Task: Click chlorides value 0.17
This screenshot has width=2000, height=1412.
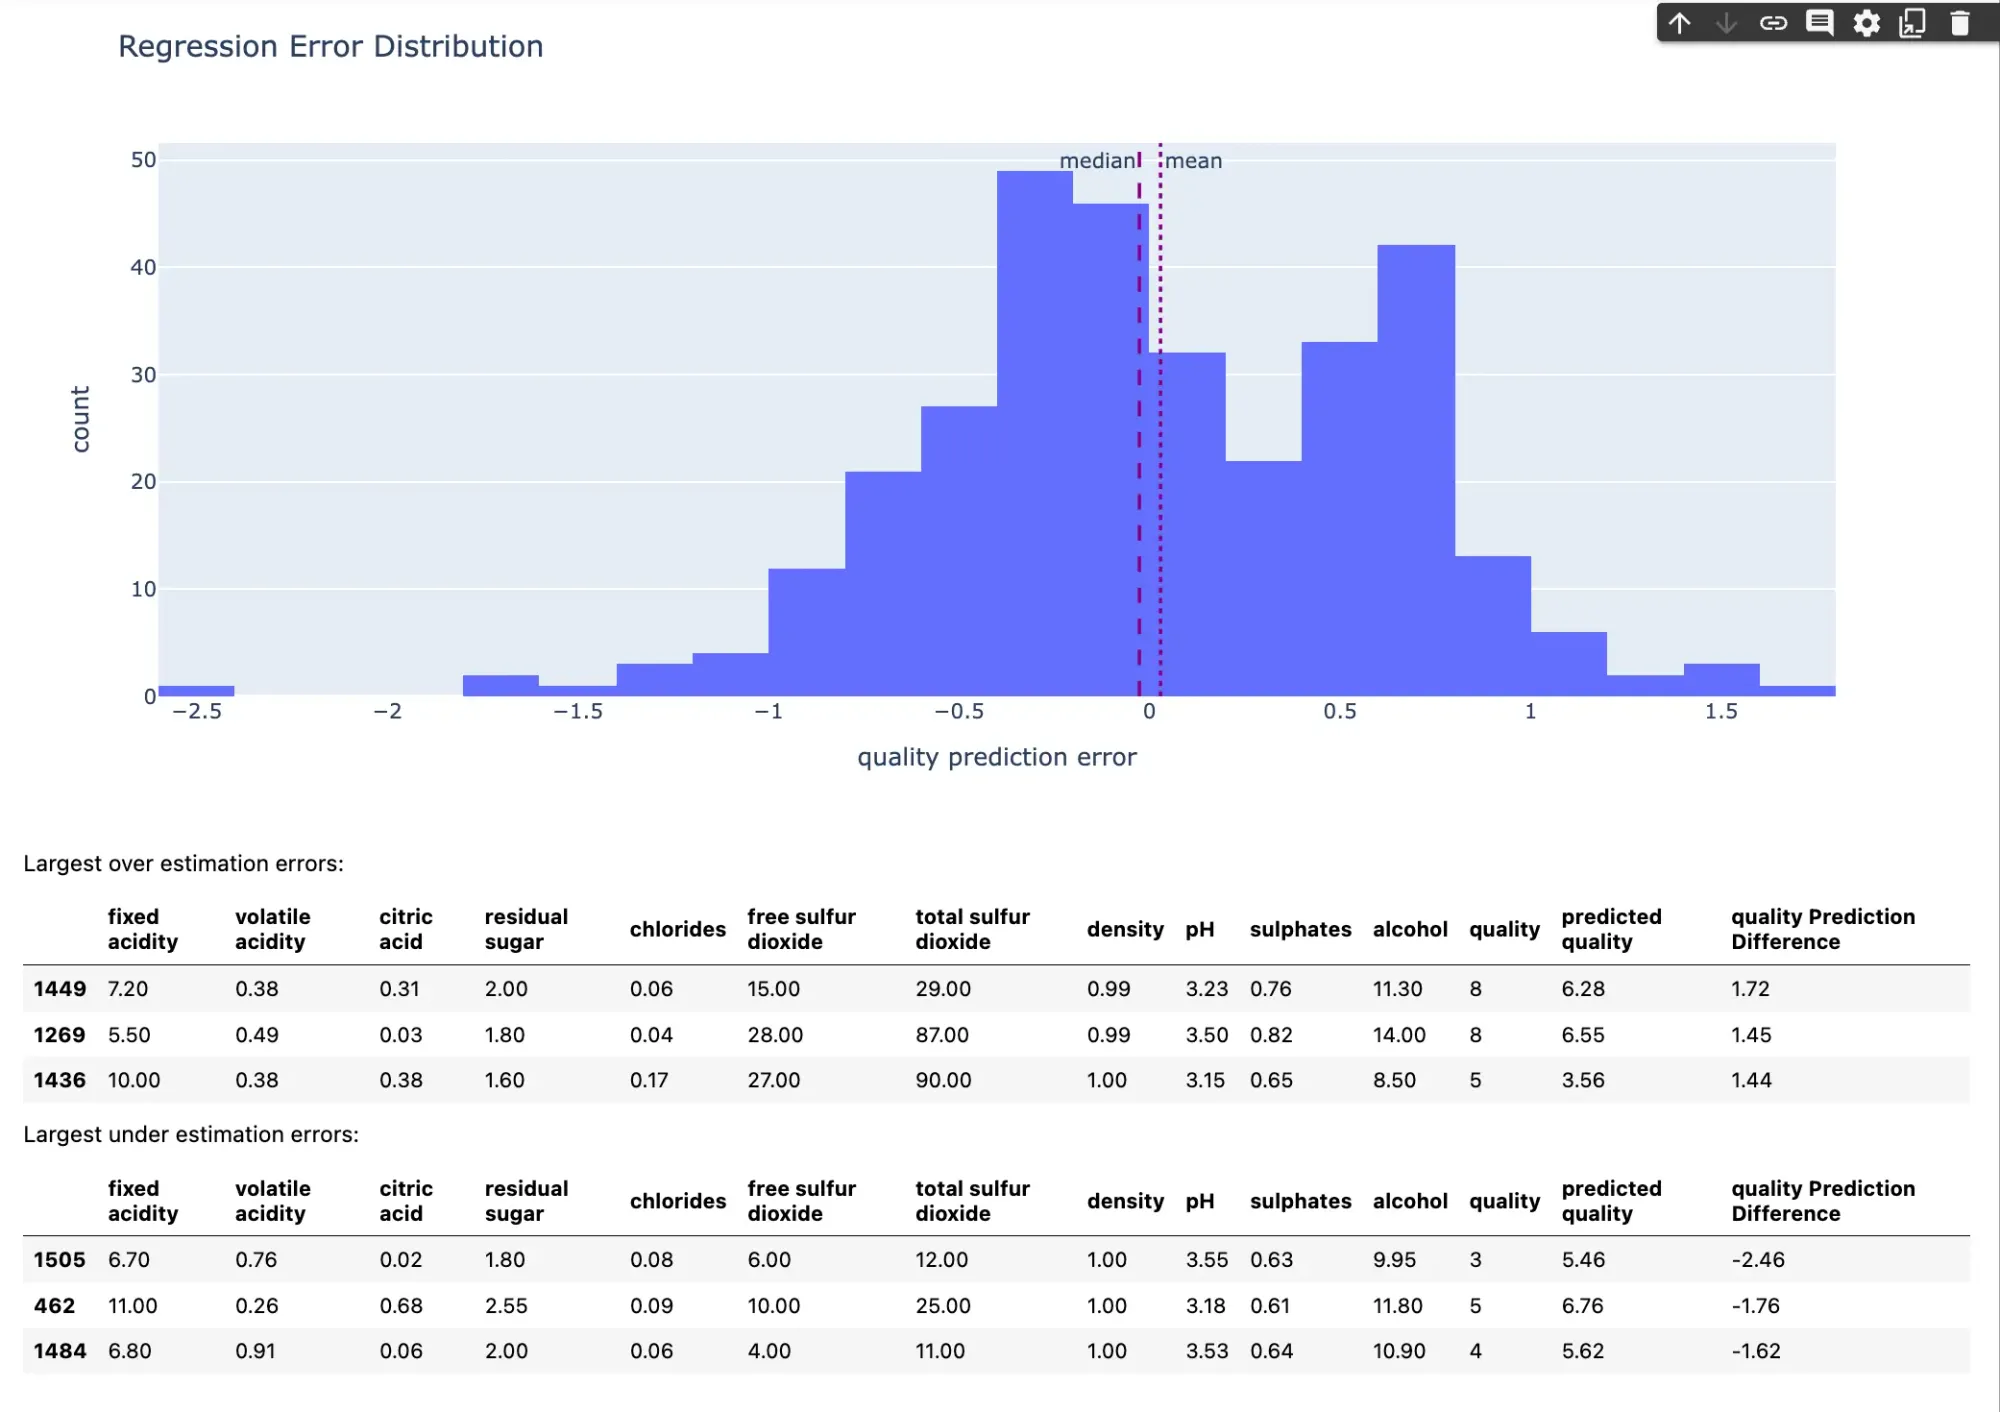Action: [x=649, y=1080]
